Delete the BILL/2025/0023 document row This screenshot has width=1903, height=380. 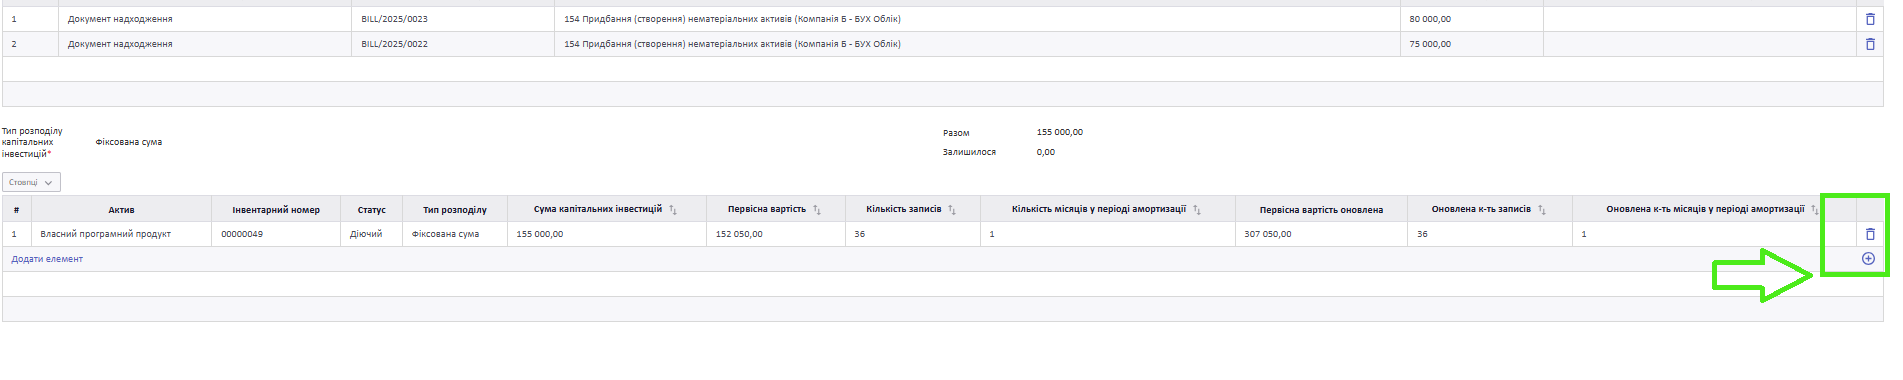pyautogui.click(x=1870, y=19)
